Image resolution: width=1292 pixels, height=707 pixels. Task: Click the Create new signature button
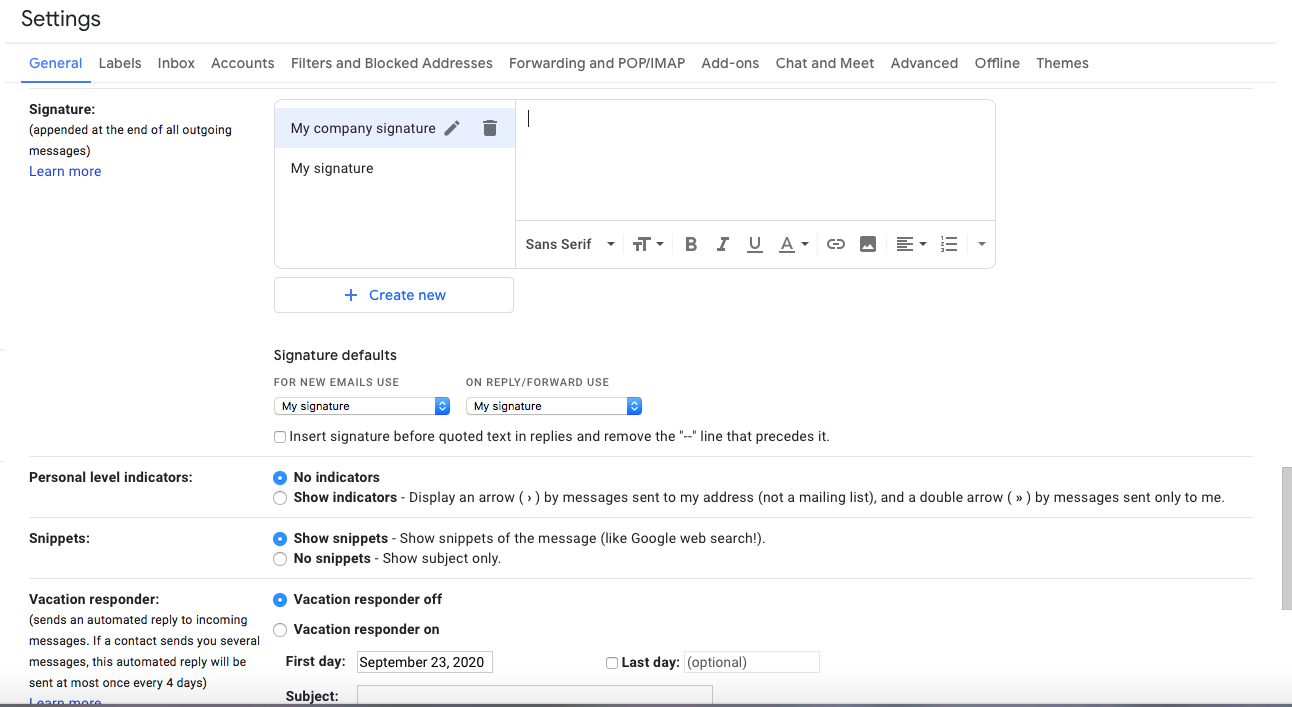tap(393, 294)
